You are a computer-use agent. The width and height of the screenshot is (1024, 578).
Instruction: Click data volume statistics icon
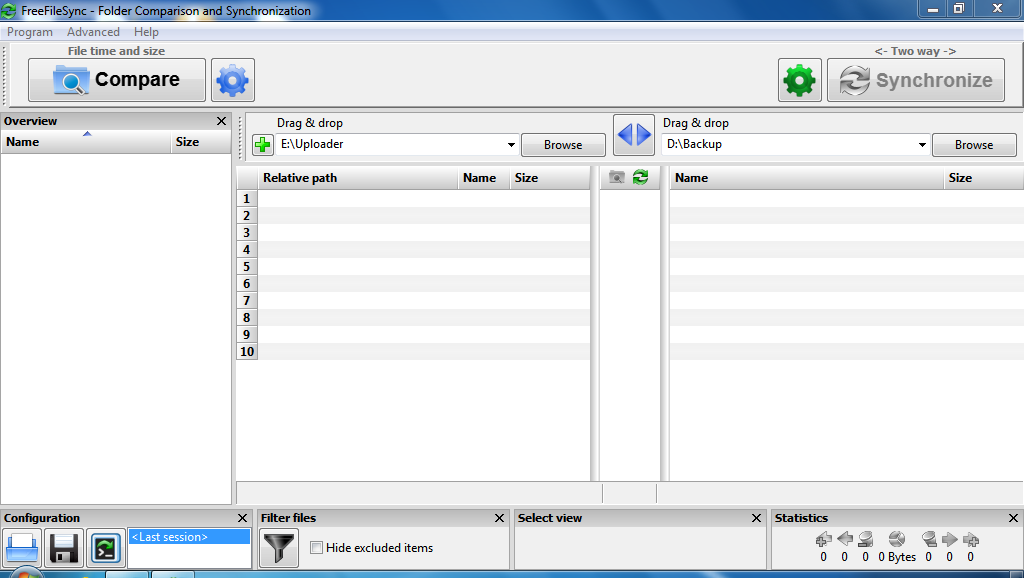[897, 539]
